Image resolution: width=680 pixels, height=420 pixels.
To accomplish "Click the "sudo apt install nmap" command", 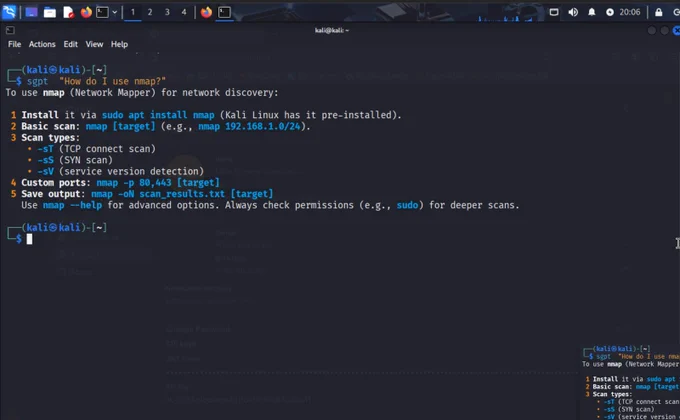I will coord(158,115).
